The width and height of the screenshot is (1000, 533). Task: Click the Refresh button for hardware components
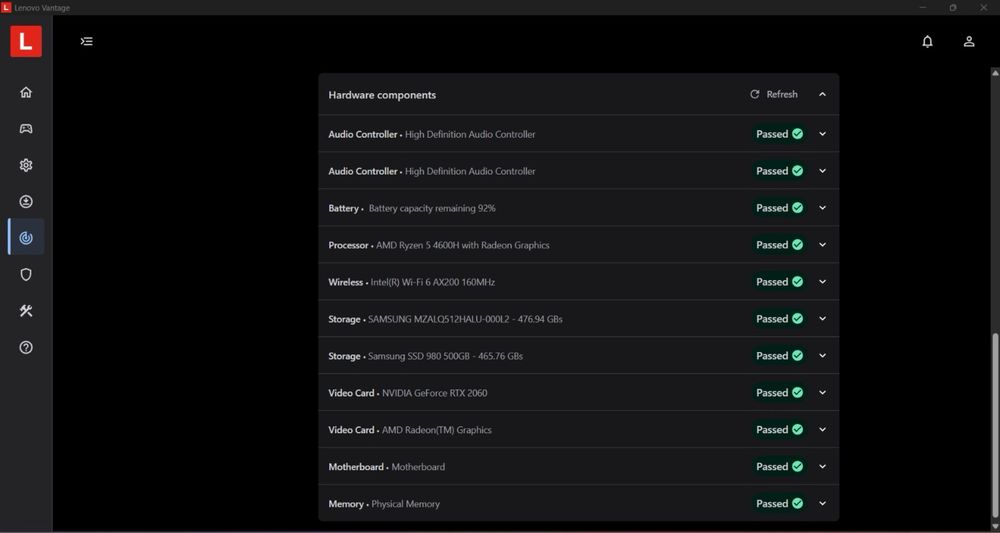774,94
